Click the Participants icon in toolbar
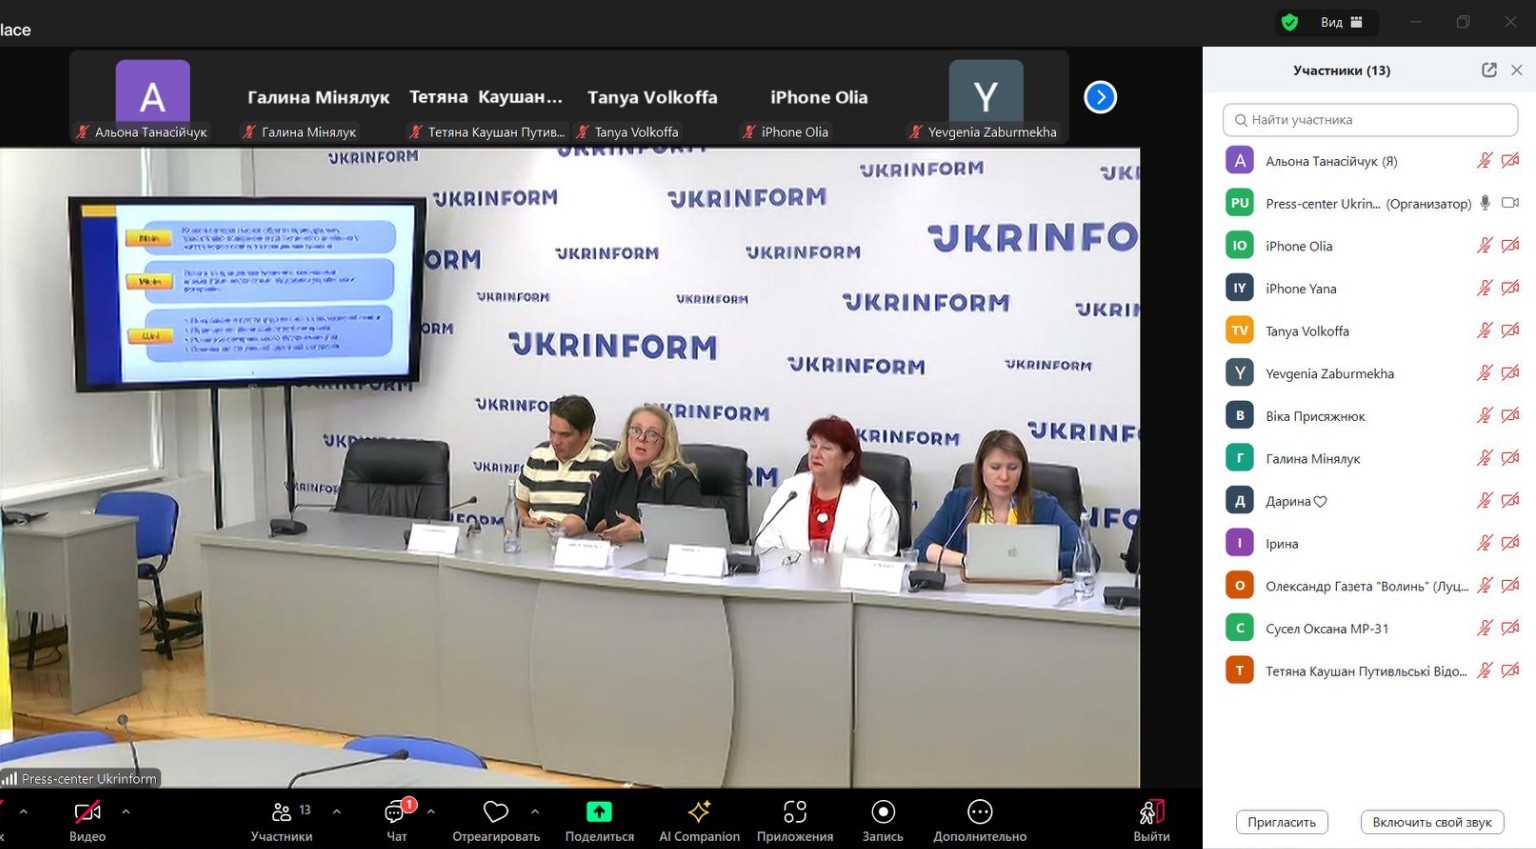The width and height of the screenshot is (1536, 849). (x=282, y=812)
